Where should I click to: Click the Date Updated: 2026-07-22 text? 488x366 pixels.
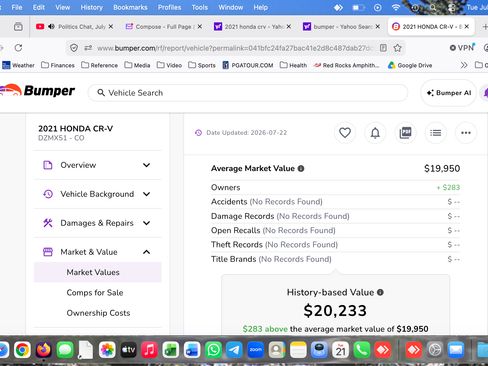pos(246,133)
